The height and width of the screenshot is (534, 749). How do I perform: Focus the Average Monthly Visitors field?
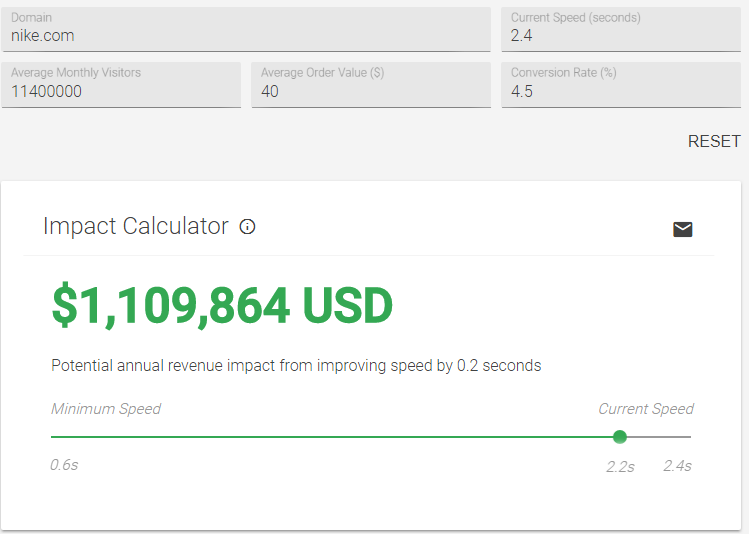pyautogui.click(x=121, y=85)
